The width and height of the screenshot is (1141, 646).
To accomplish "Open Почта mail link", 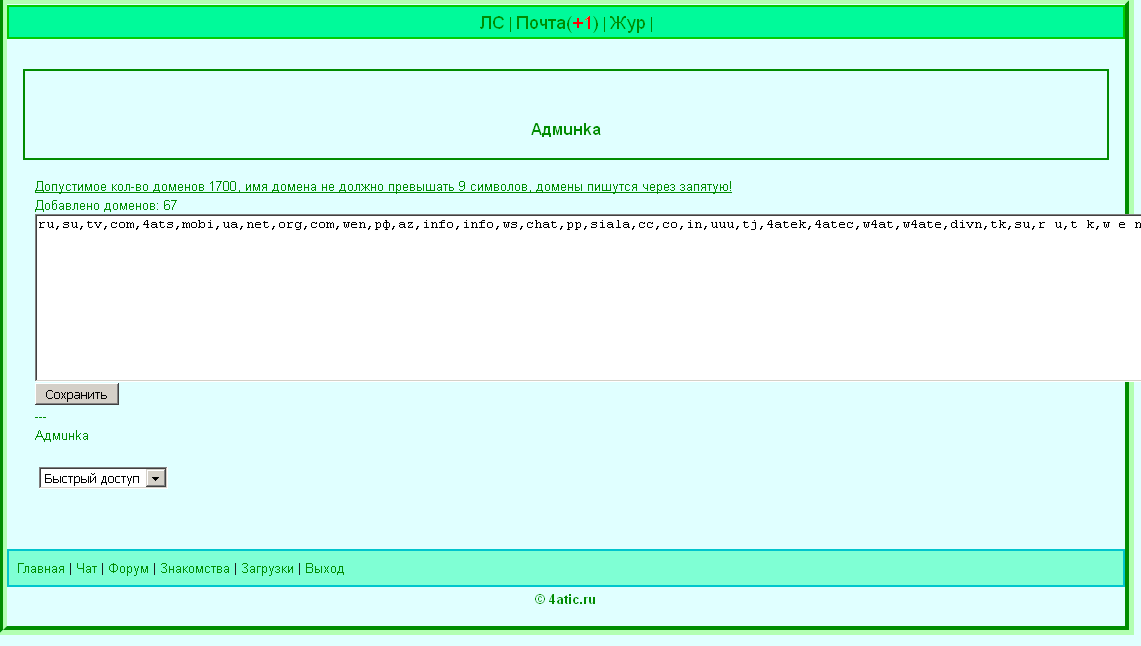I will [540, 23].
